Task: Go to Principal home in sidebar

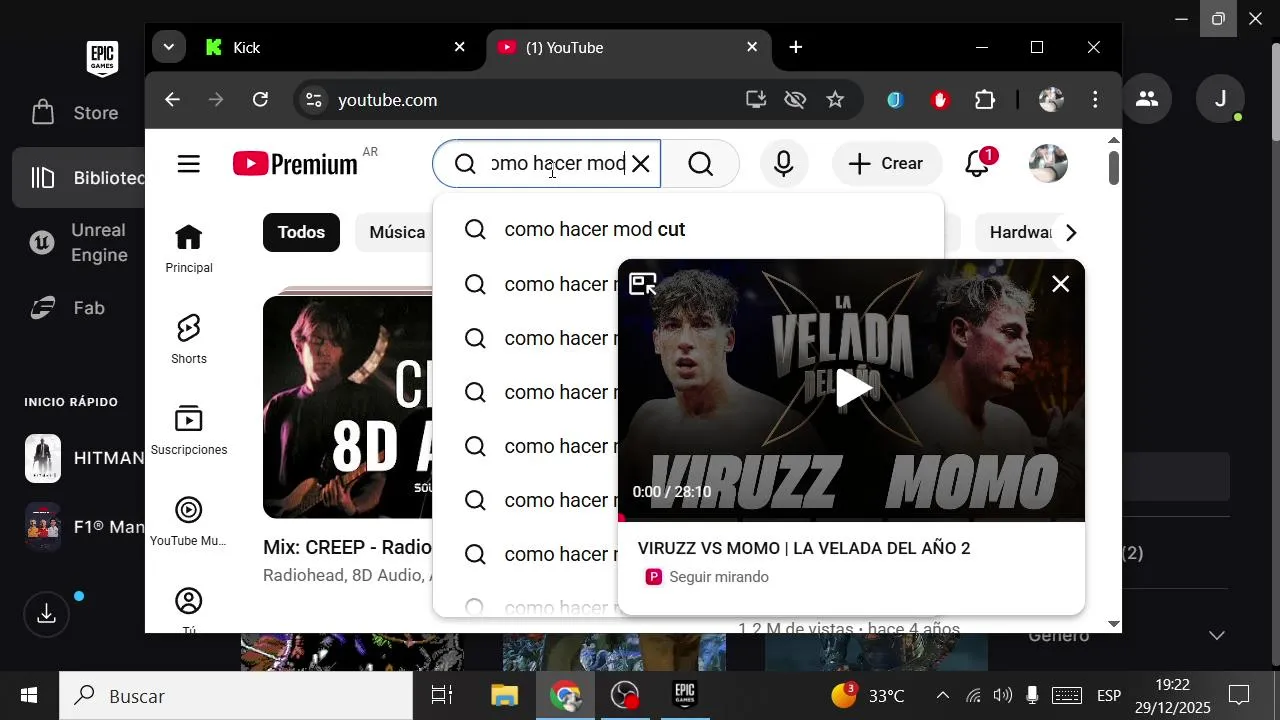Action: coord(189,249)
